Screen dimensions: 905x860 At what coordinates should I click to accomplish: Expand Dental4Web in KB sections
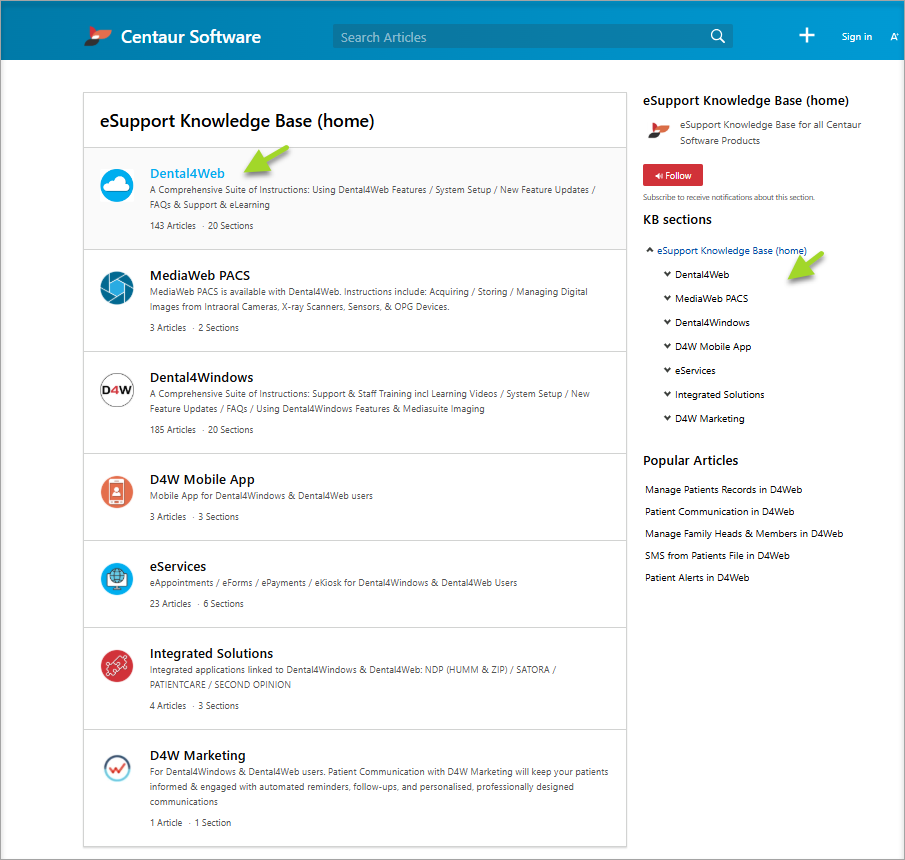coord(667,274)
